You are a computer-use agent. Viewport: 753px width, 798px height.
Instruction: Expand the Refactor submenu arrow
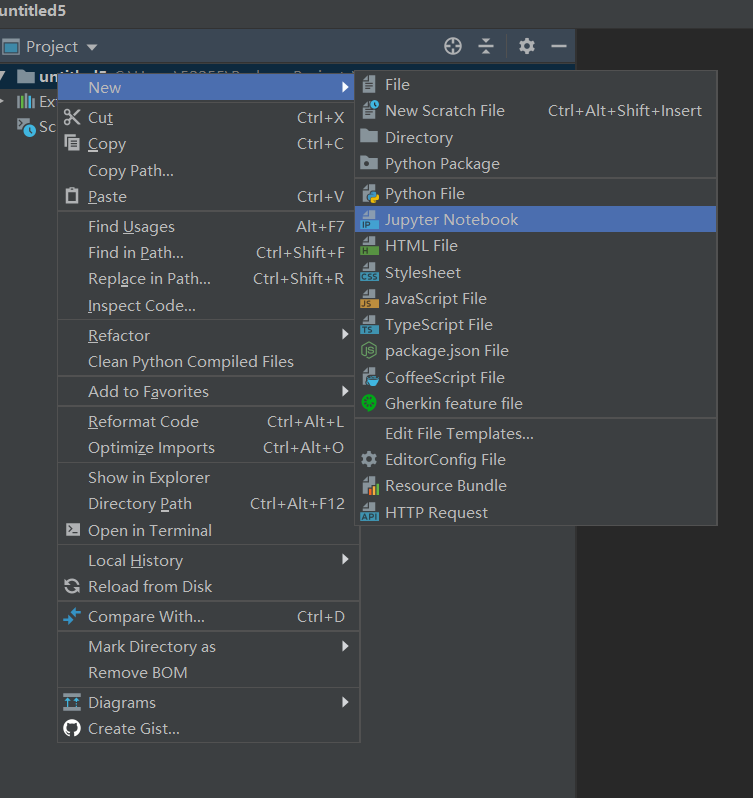click(345, 334)
